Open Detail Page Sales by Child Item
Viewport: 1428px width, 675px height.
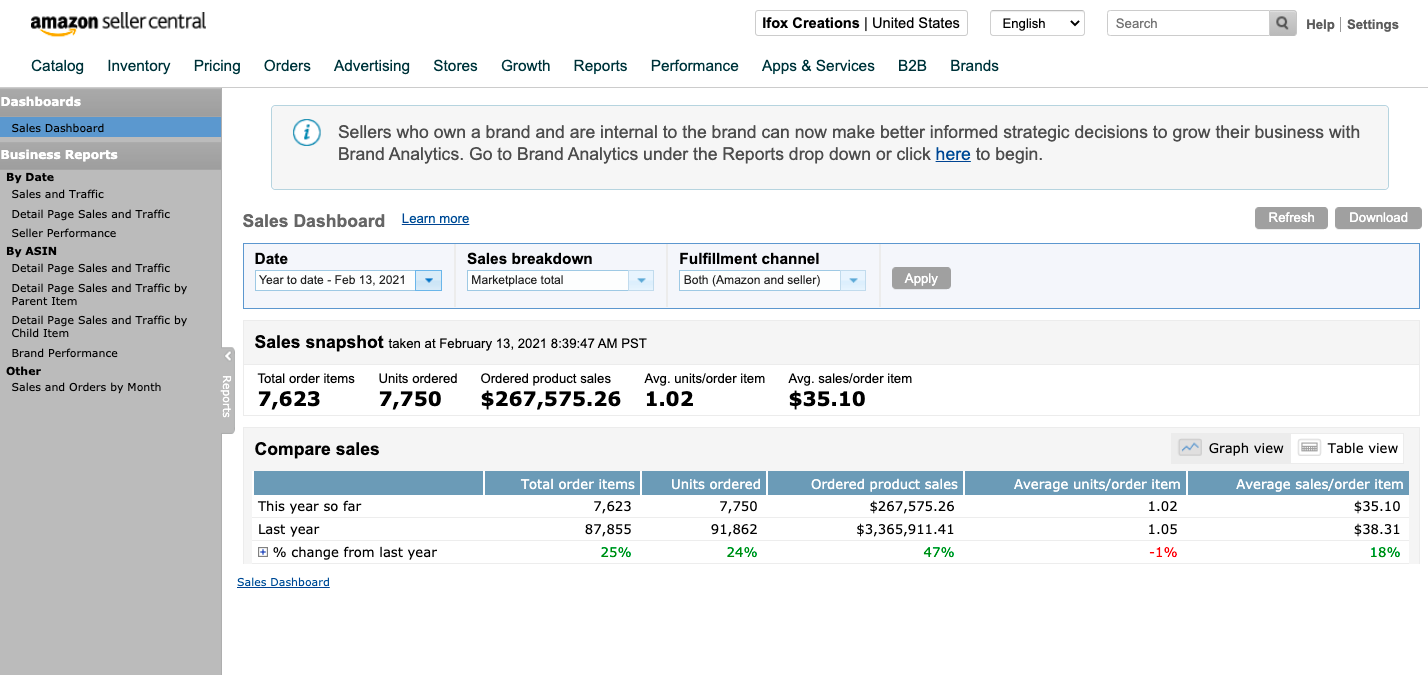(x=99, y=326)
